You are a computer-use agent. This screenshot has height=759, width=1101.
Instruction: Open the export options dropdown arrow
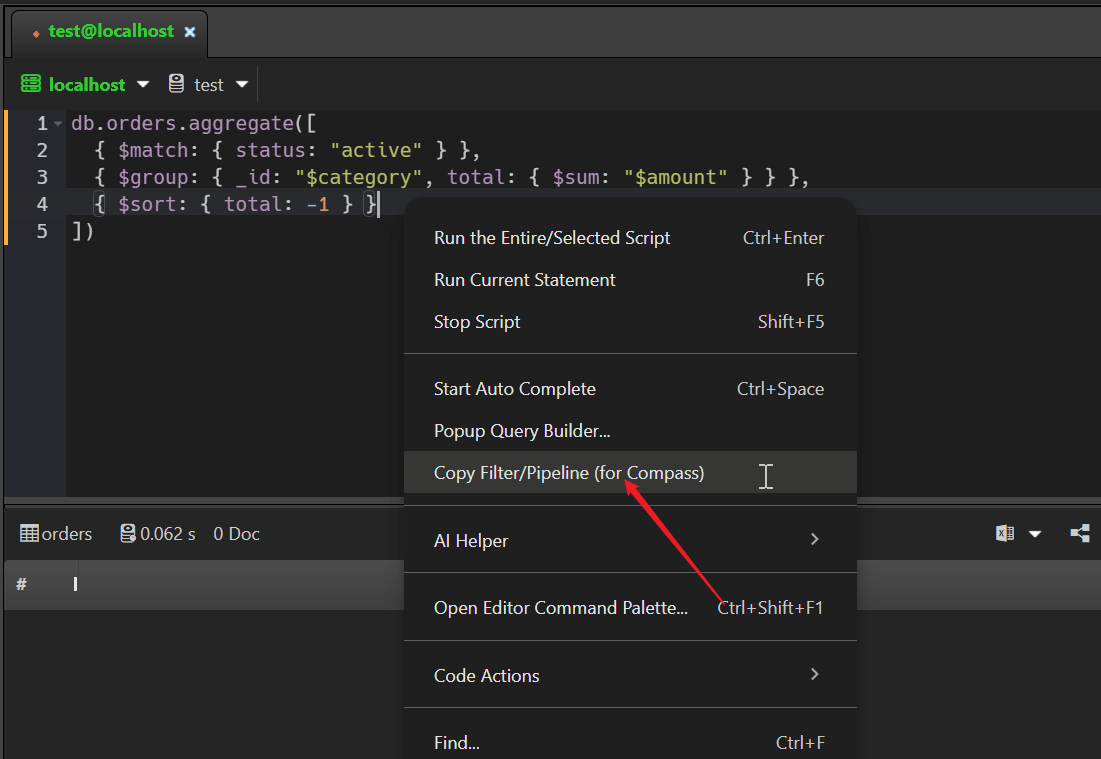pos(1035,534)
